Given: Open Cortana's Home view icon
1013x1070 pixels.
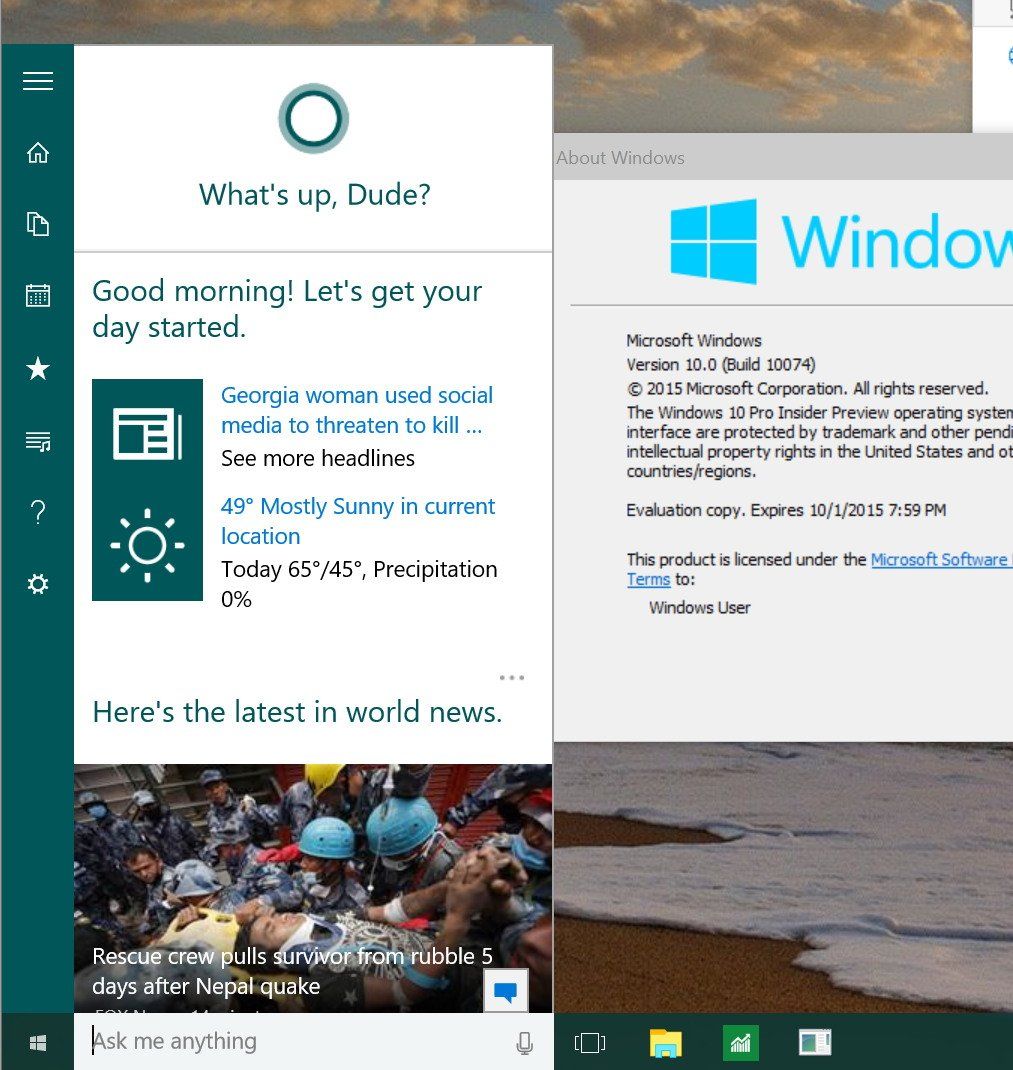Looking at the screenshot, I should point(38,152).
